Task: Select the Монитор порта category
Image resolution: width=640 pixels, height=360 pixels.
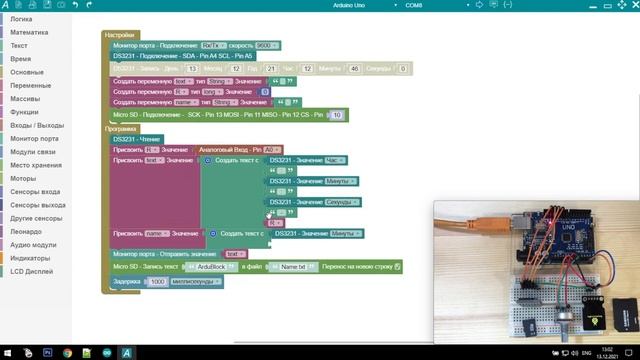Action: (34, 139)
